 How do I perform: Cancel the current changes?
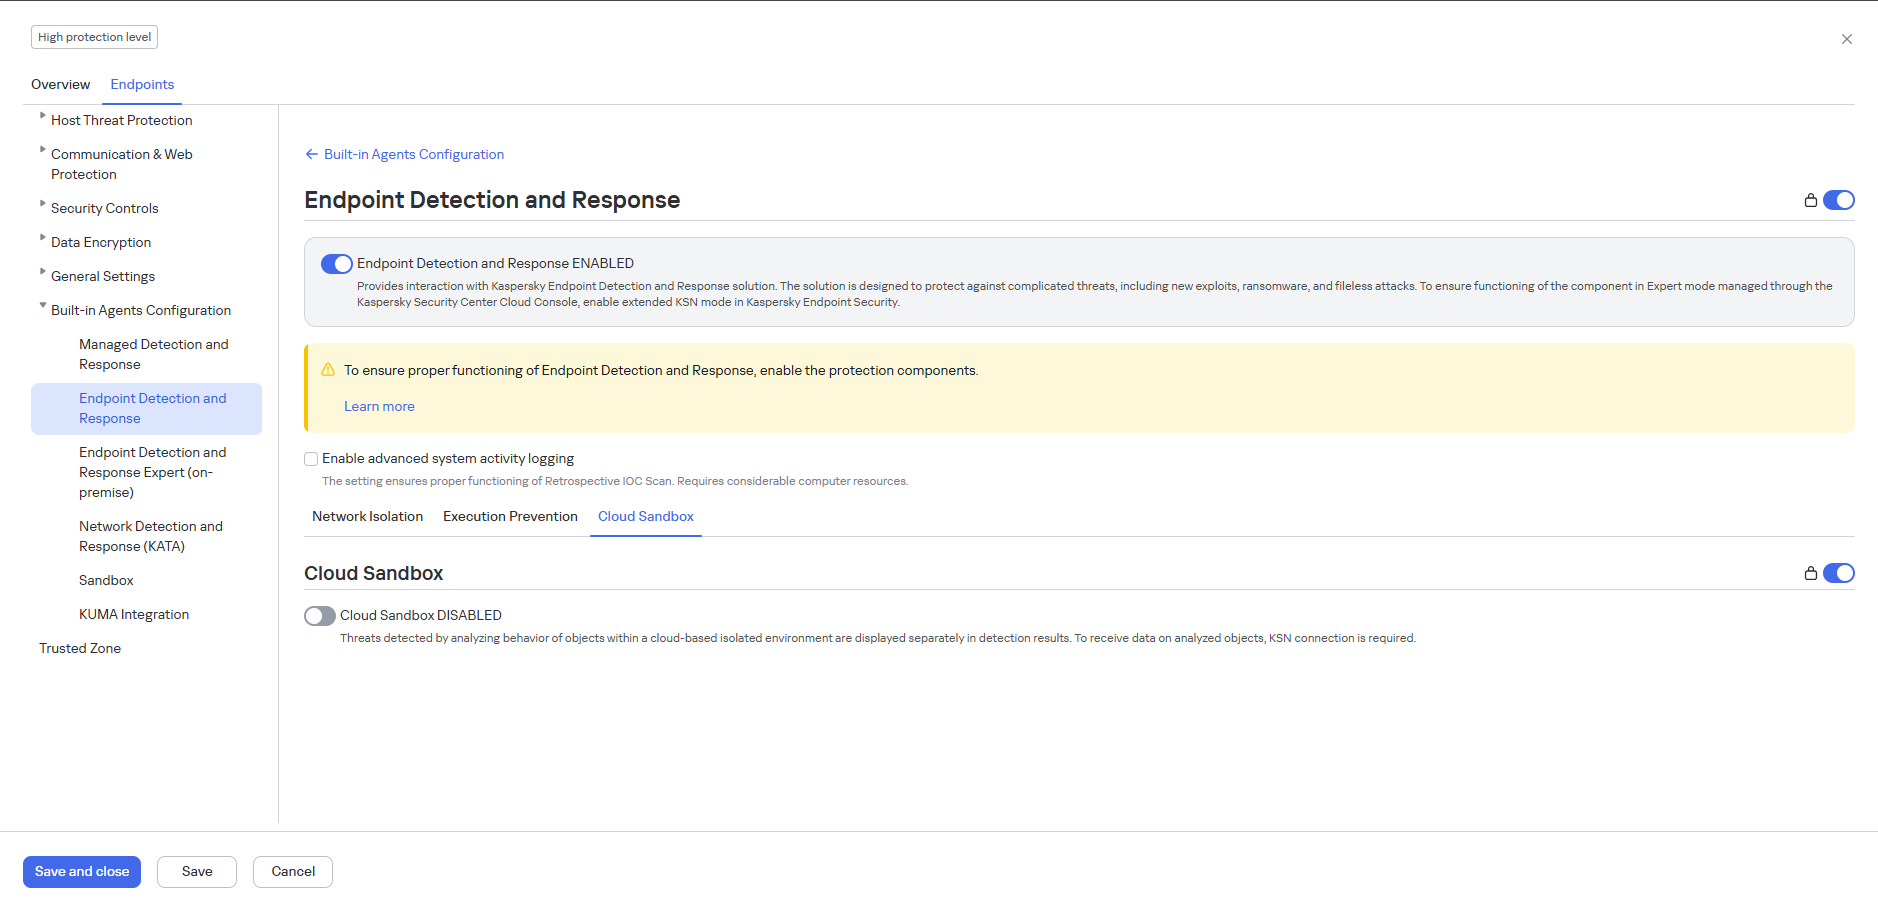292,871
